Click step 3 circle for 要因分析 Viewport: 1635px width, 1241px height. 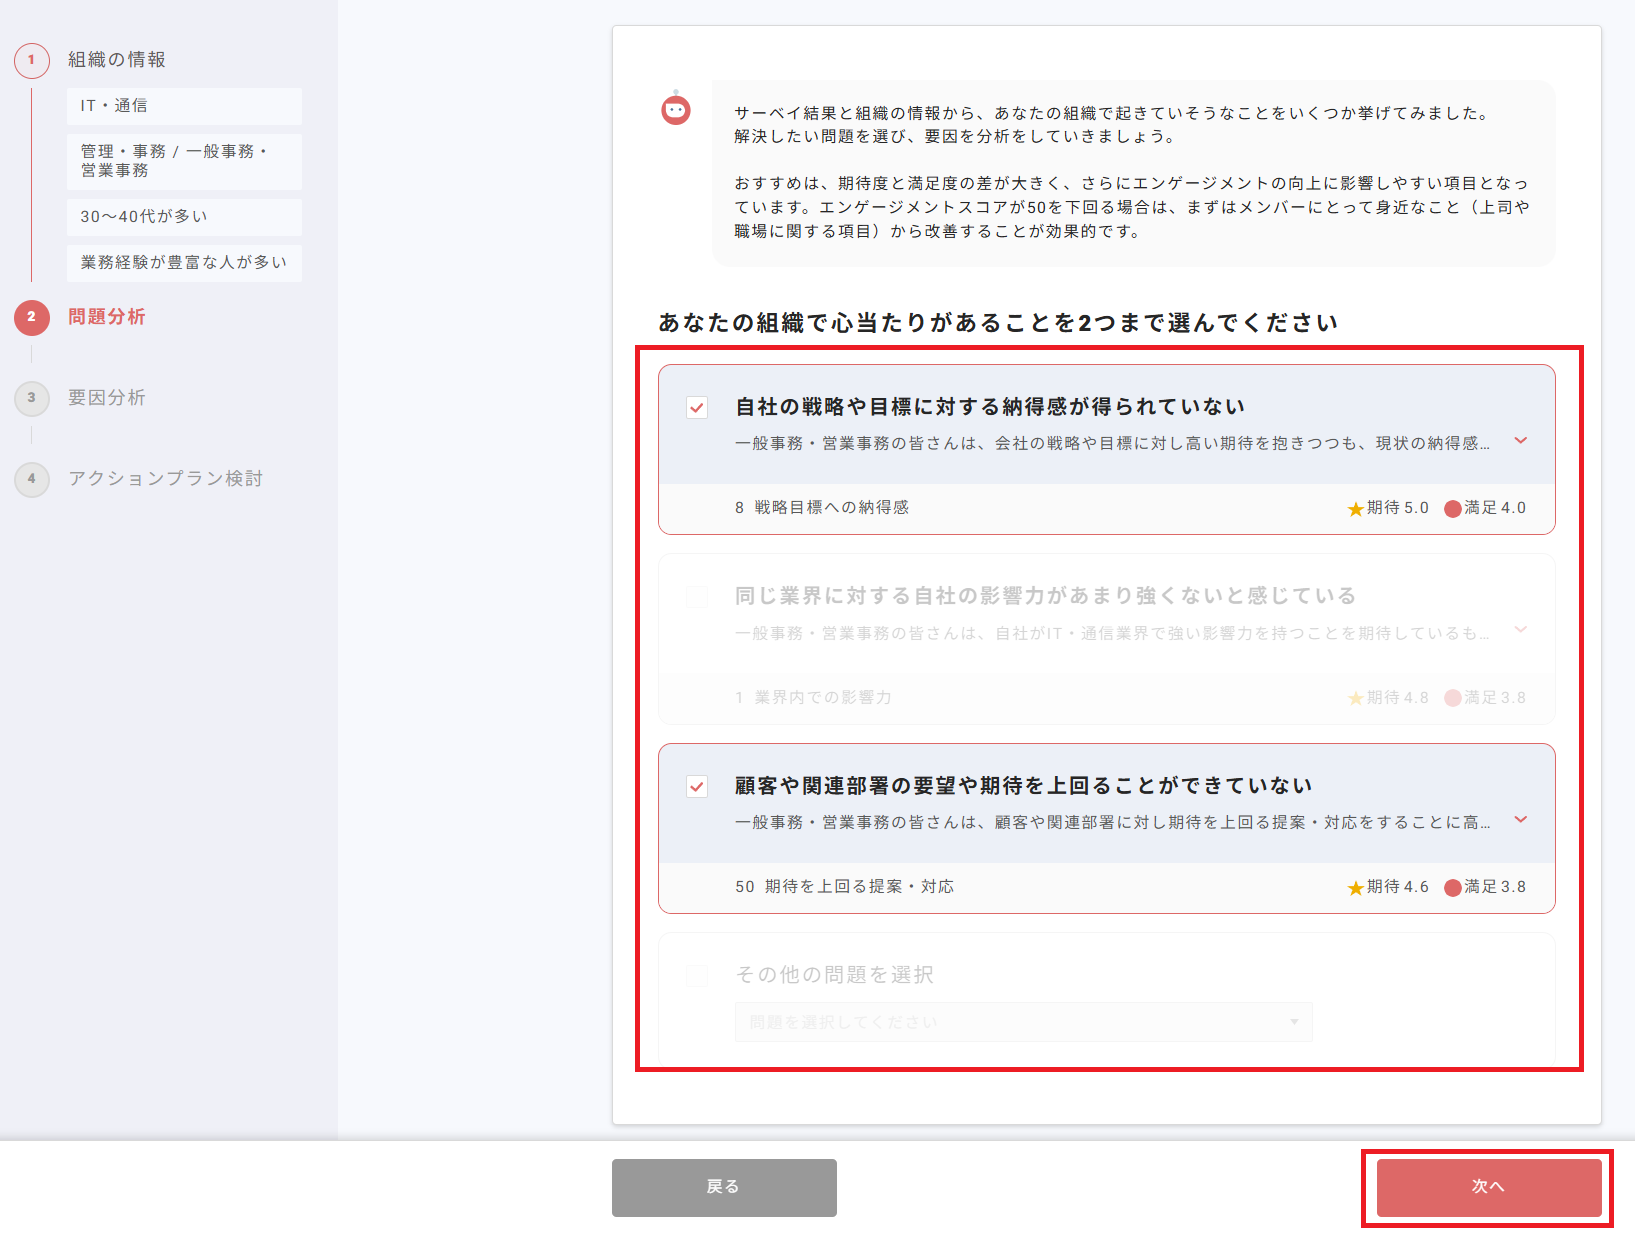pos(32,398)
